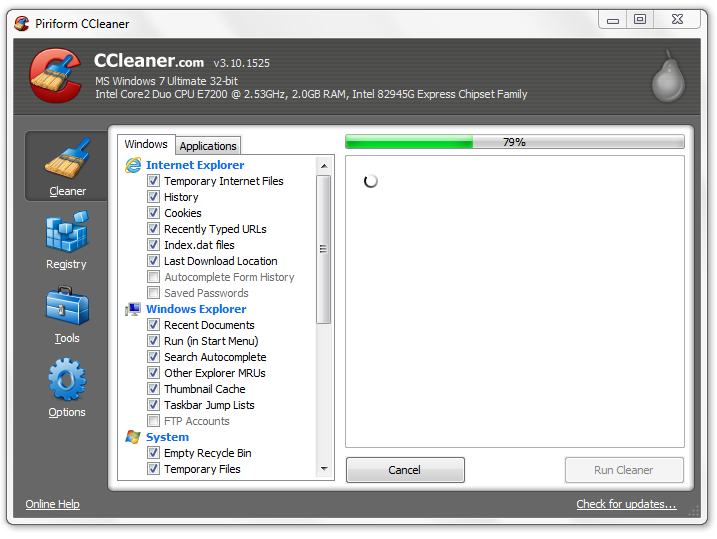Click the 79% progress bar
The image size is (717, 539).
(515, 142)
